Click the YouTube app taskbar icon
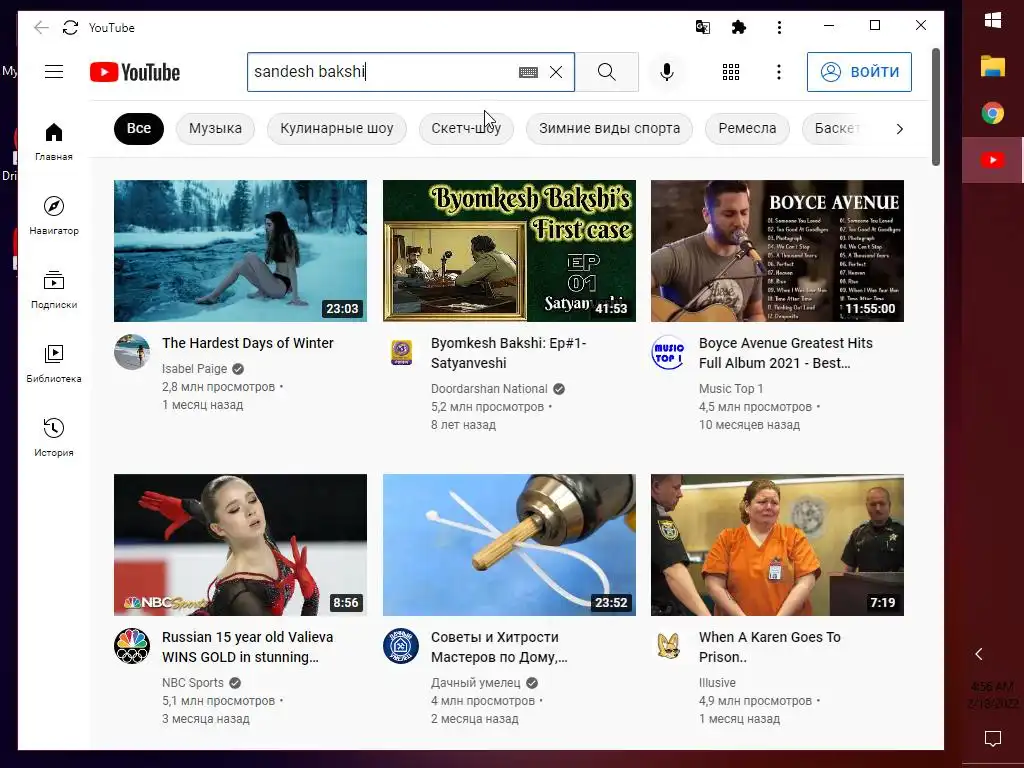The image size is (1024, 768). 993,160
